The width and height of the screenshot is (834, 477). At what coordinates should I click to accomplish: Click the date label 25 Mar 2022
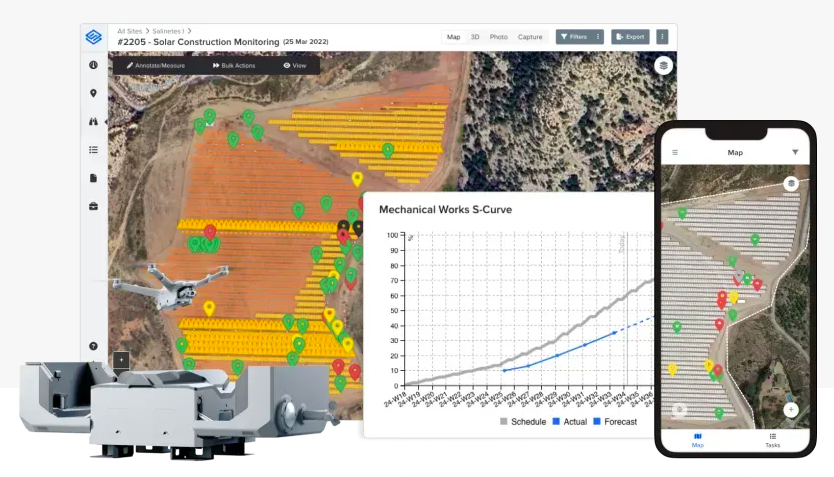tap(305, 42)
